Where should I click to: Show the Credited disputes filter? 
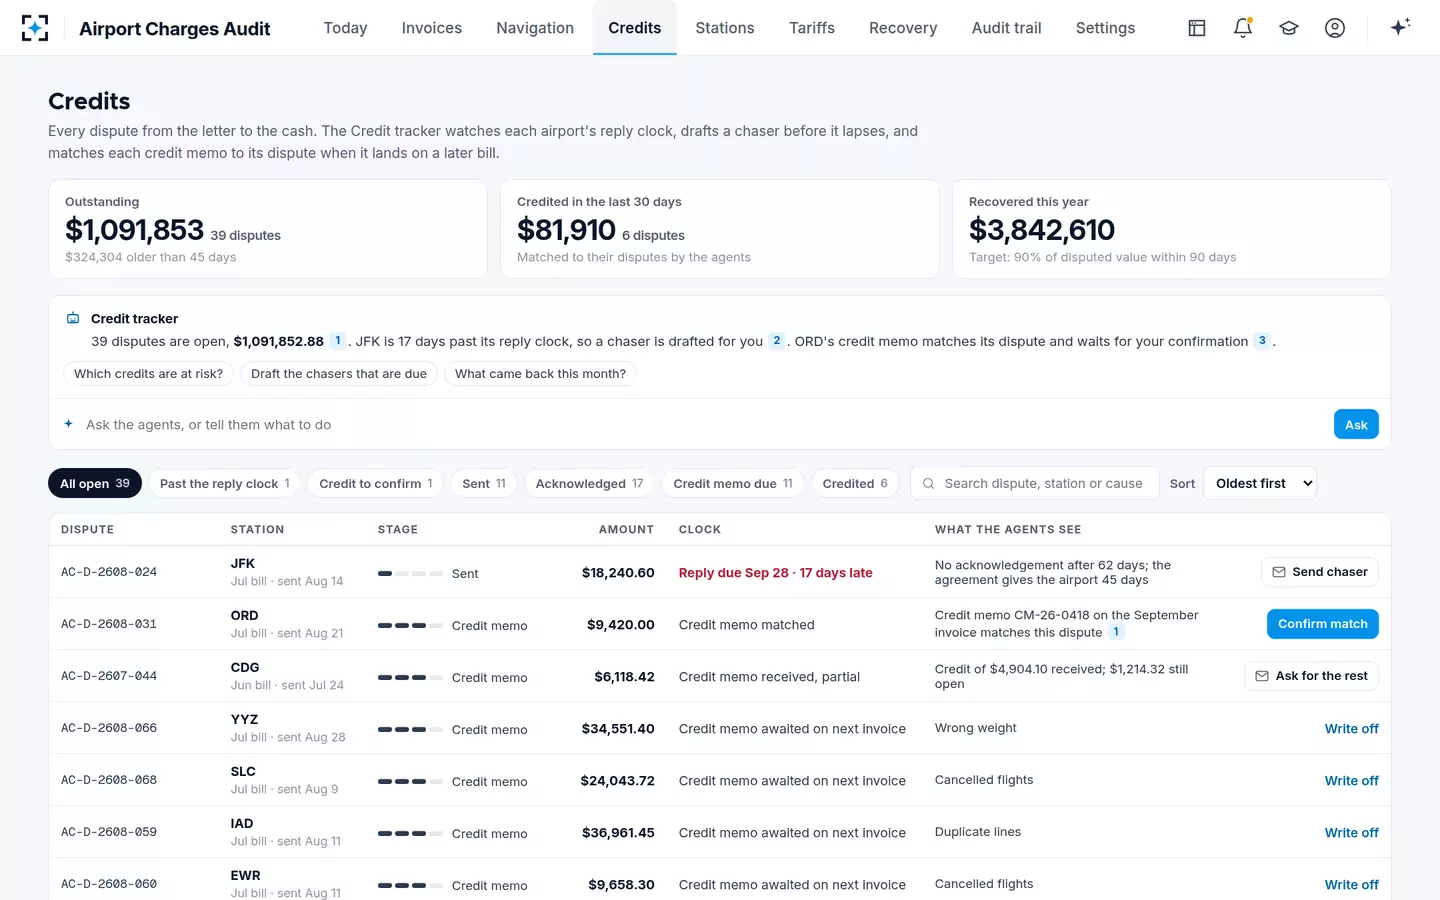click(855, 483)
